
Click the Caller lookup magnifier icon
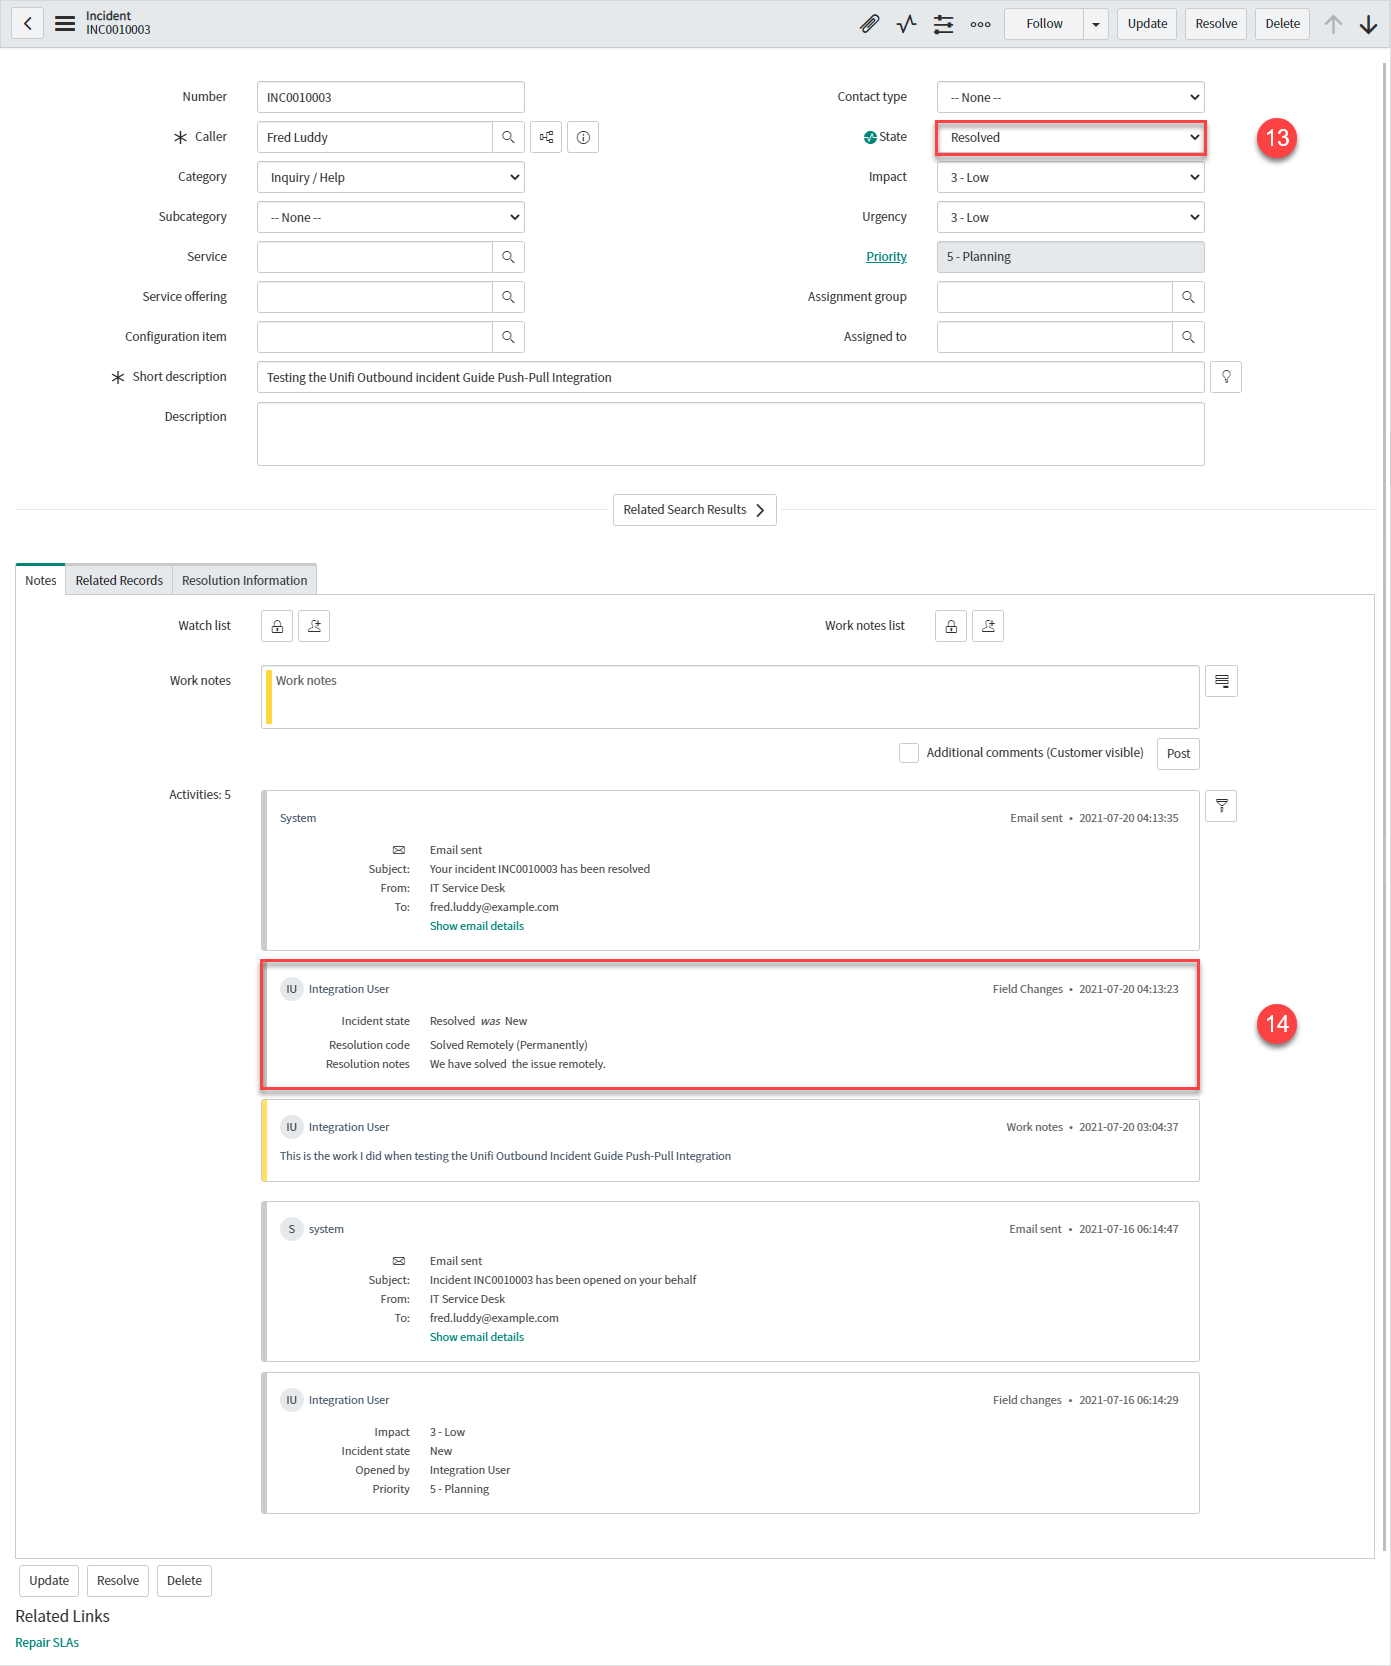click(508, 137)
